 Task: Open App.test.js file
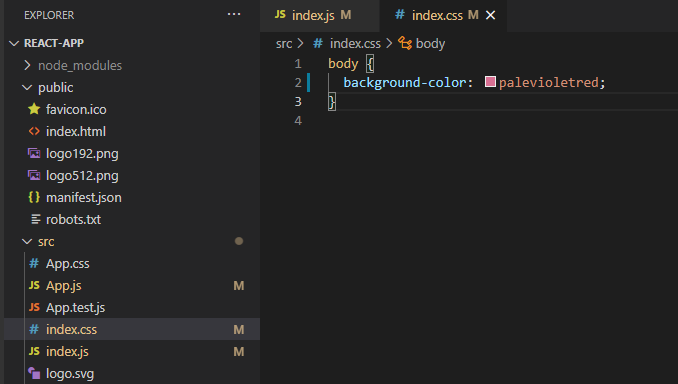tap(76, 308)
